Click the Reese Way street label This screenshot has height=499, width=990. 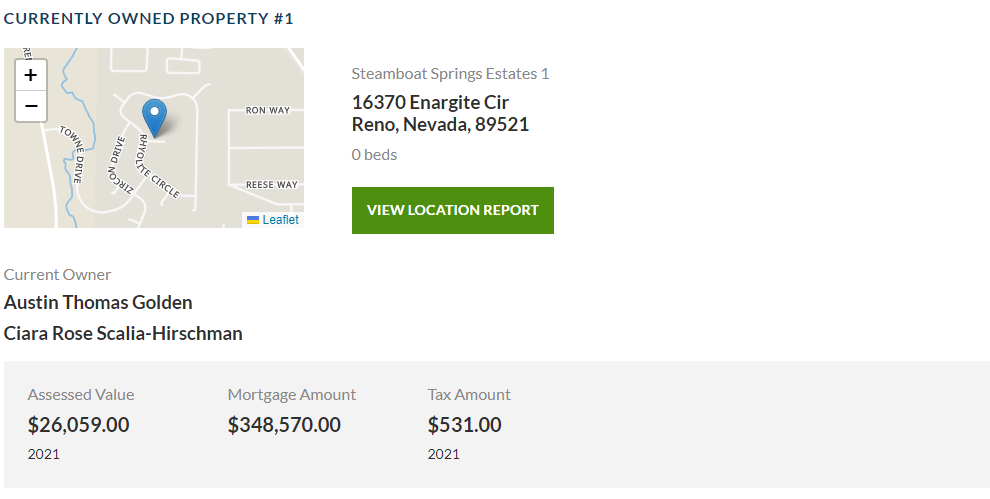271,184
